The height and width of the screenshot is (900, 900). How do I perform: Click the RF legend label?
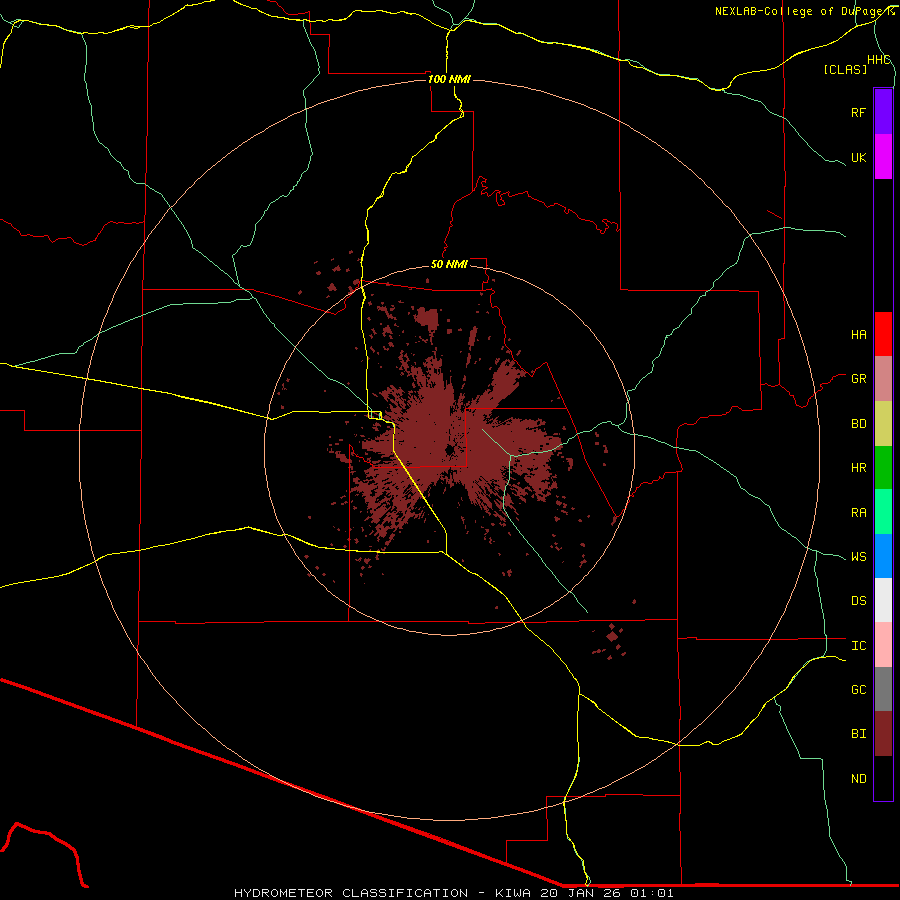[x=858, y=112]
